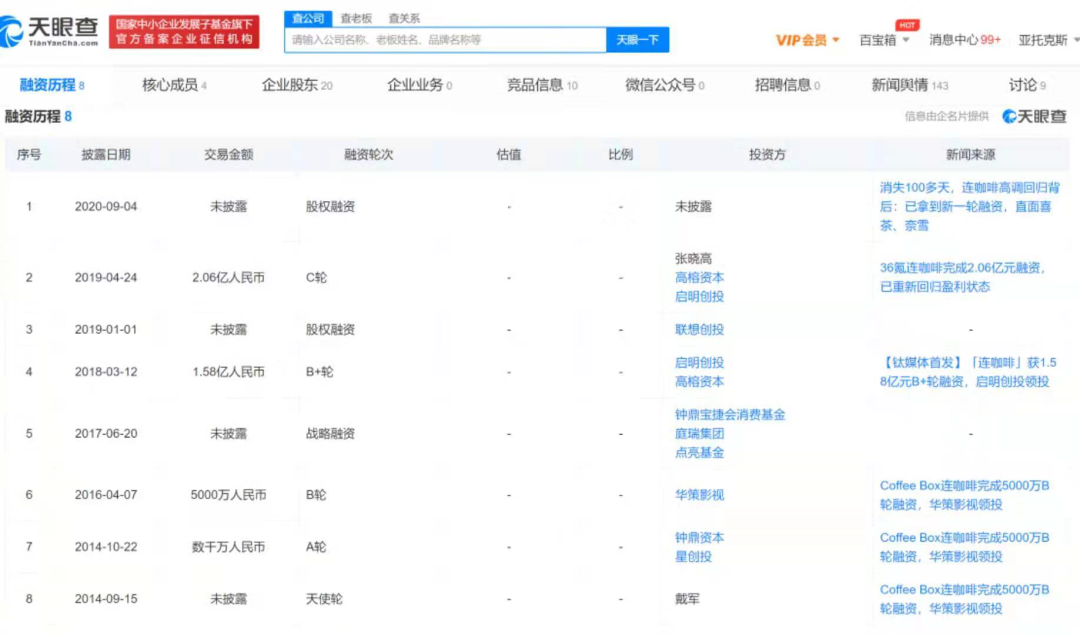
Task: Switch to the 查关系 search tab
Action: tap(404, 19)
